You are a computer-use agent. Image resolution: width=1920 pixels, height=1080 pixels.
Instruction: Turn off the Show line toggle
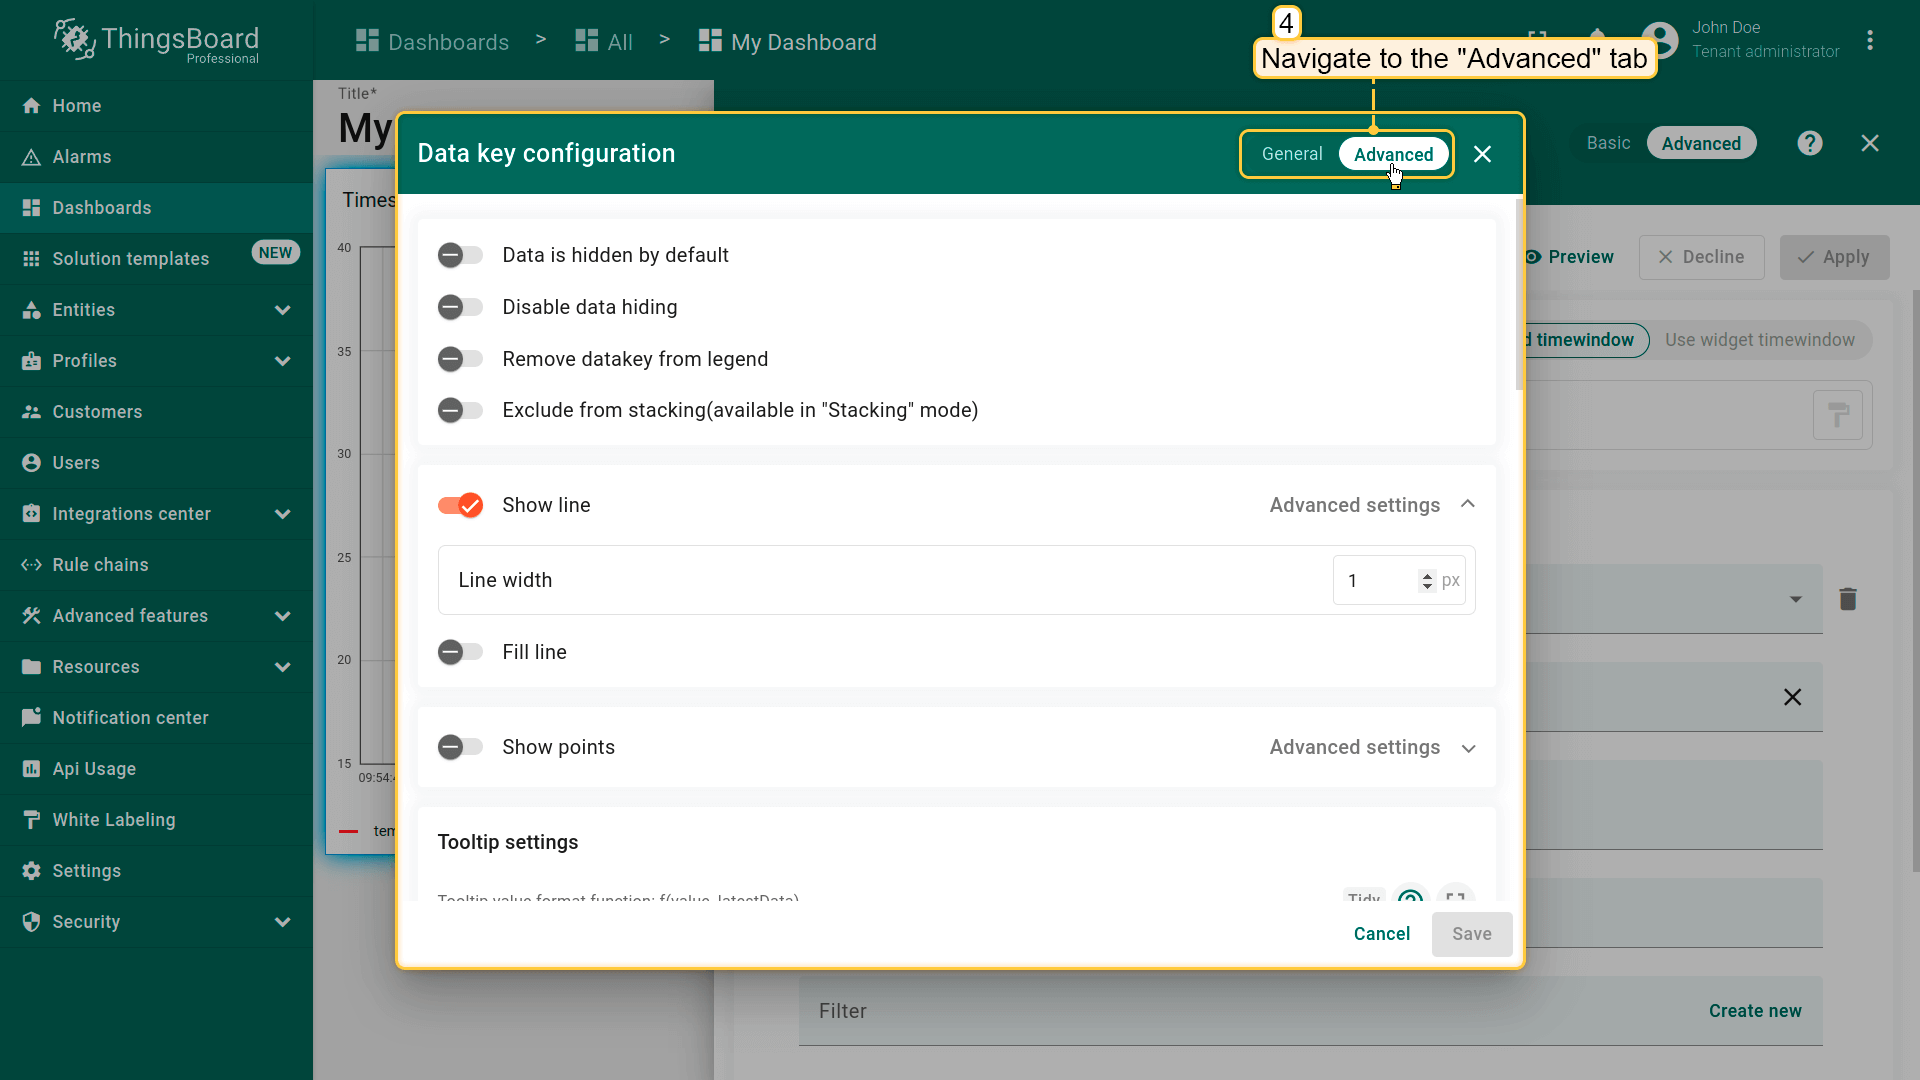[460, 505]
